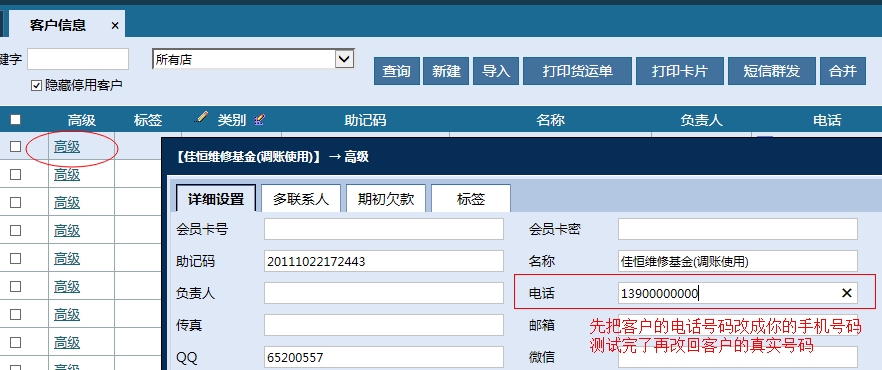The image size is (882, 370).
Task: Click the 传真 input field
Action: click(x=384, y=325)
